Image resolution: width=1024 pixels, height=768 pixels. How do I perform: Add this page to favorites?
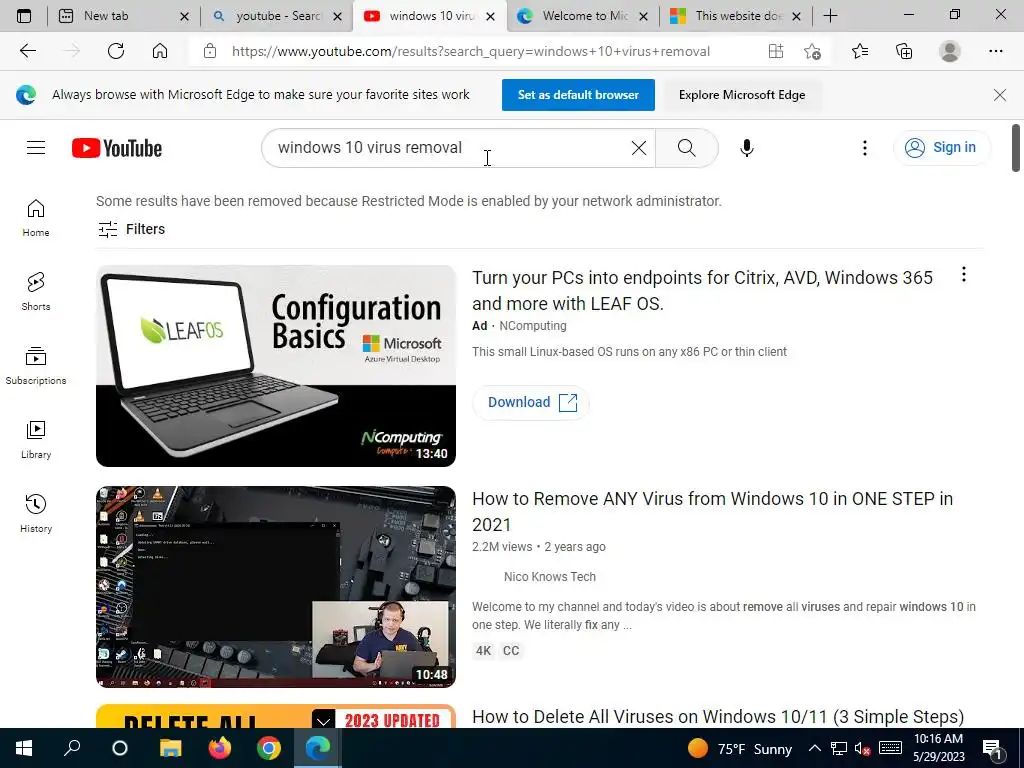click(x=812, y=51)
